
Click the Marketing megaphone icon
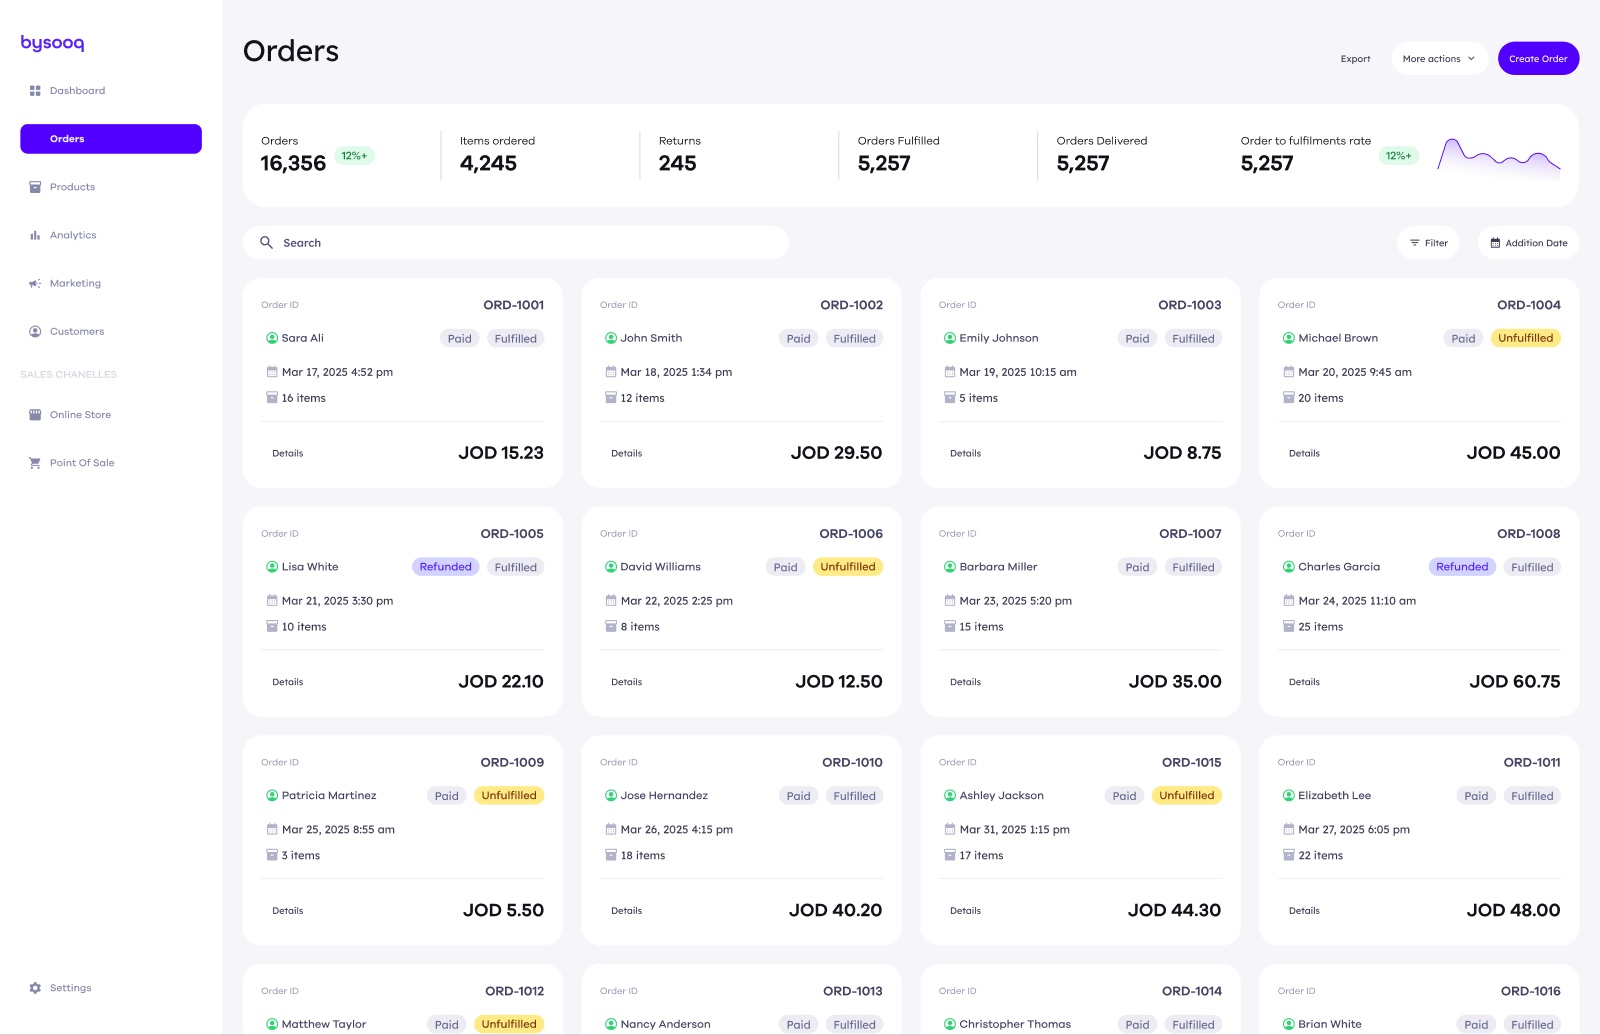(x=35, y=283)
